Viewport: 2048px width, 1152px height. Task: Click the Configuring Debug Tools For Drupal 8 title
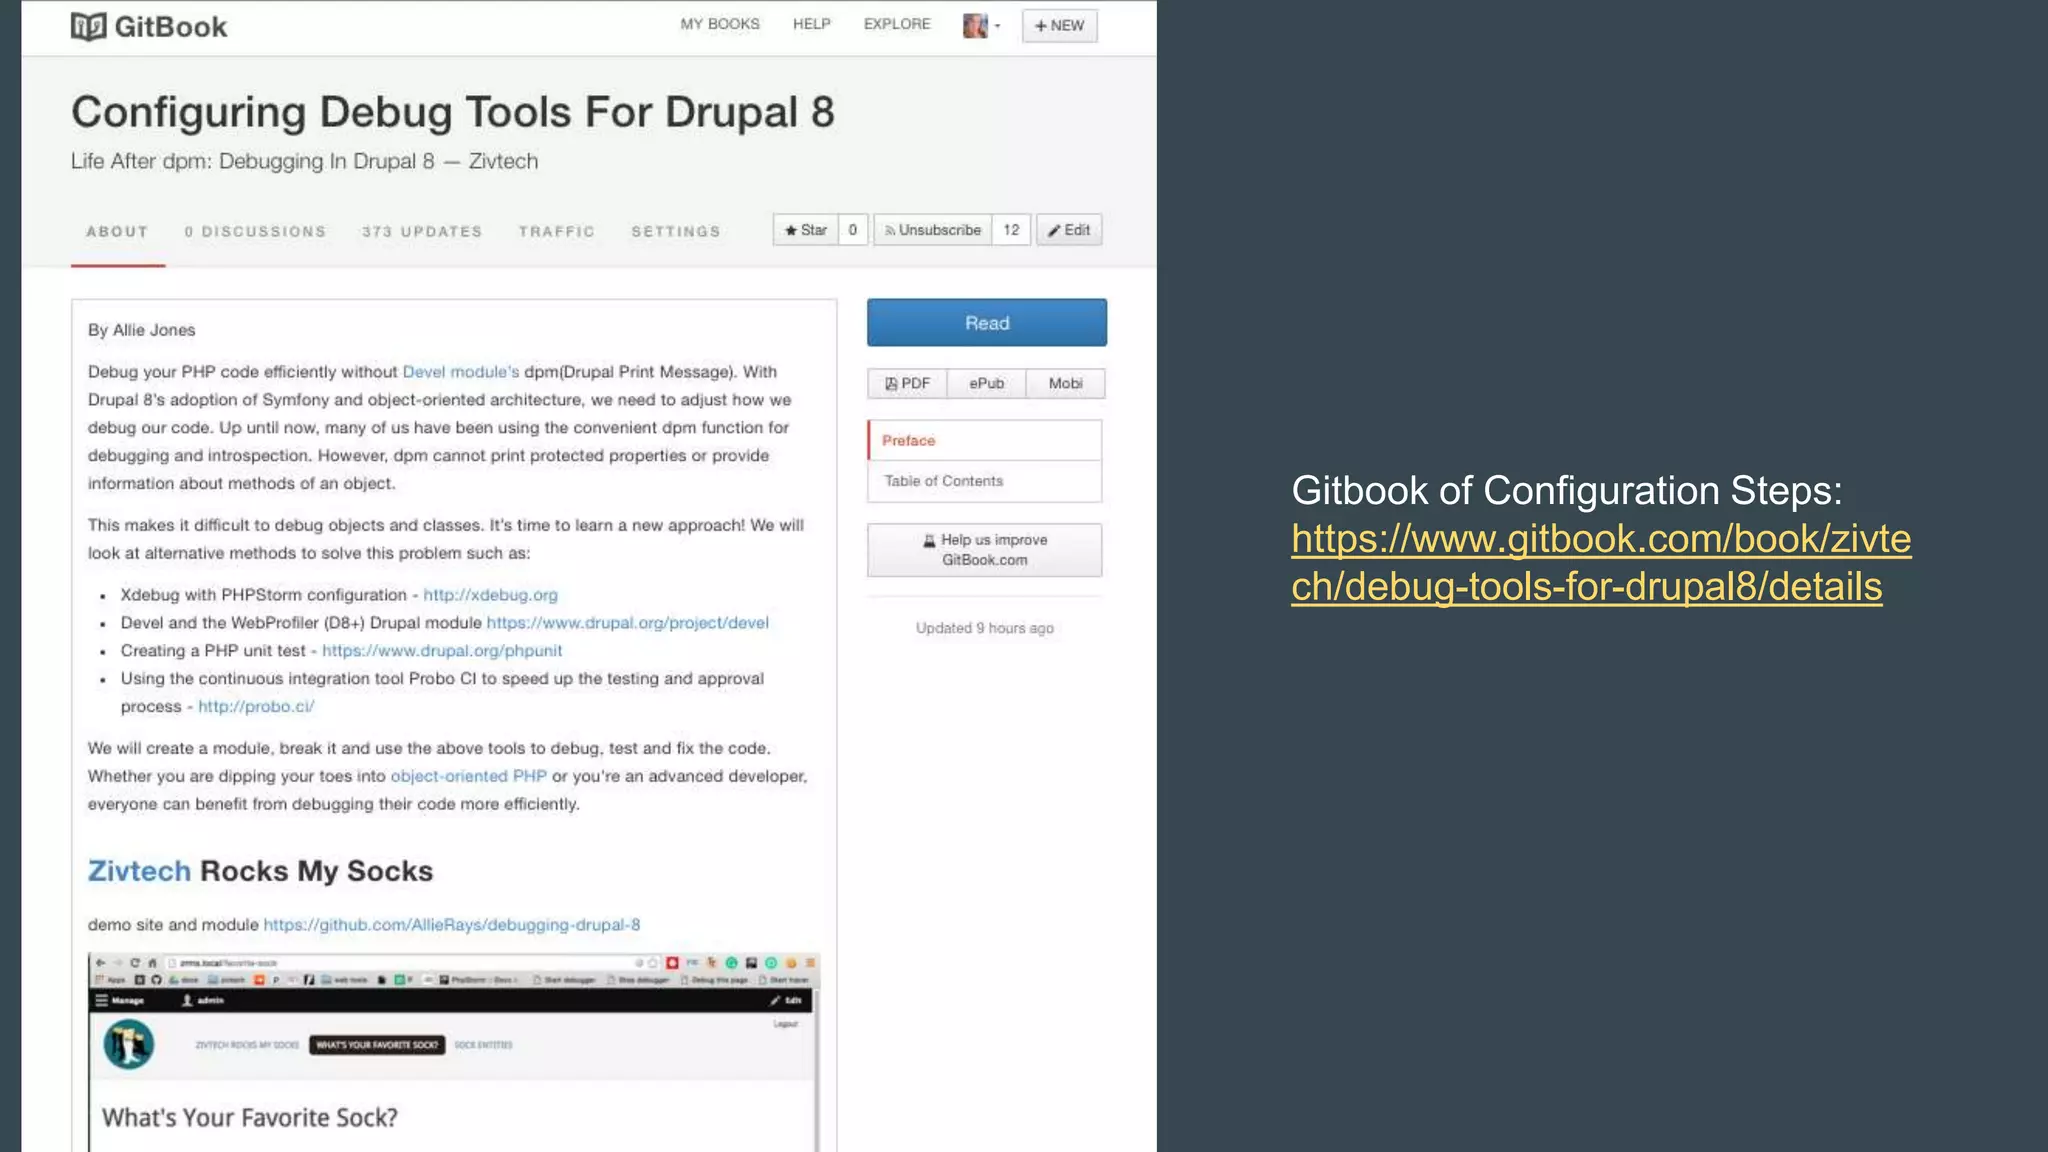(x=452, y=112)
